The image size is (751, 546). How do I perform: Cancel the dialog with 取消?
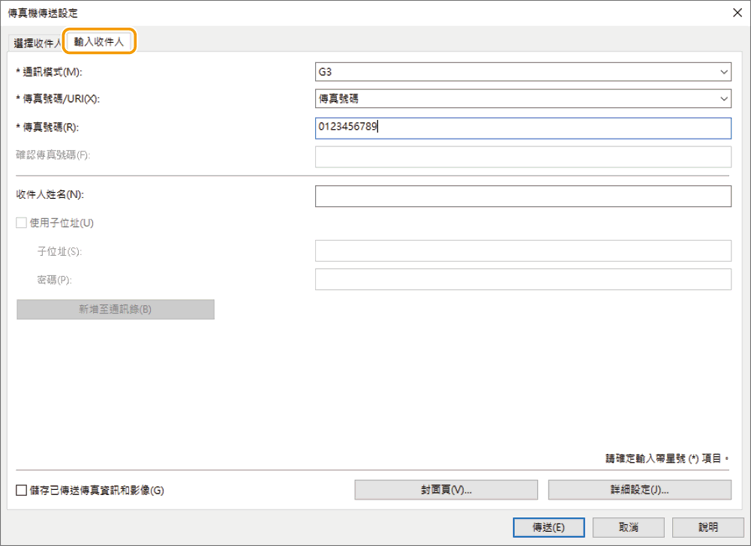[x=628, y=527]
